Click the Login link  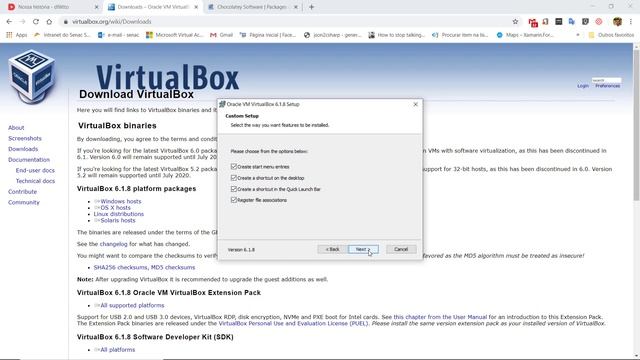(583, 86)
